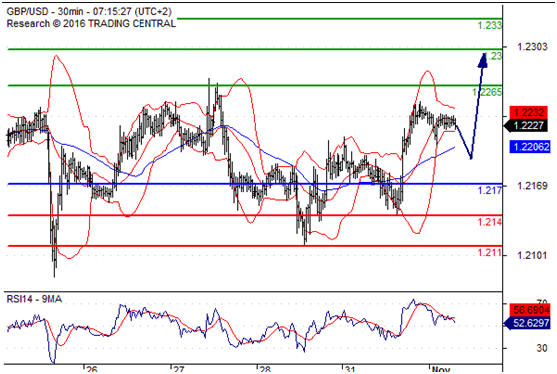Select the 28 date marker on time axis

(265, 370)
